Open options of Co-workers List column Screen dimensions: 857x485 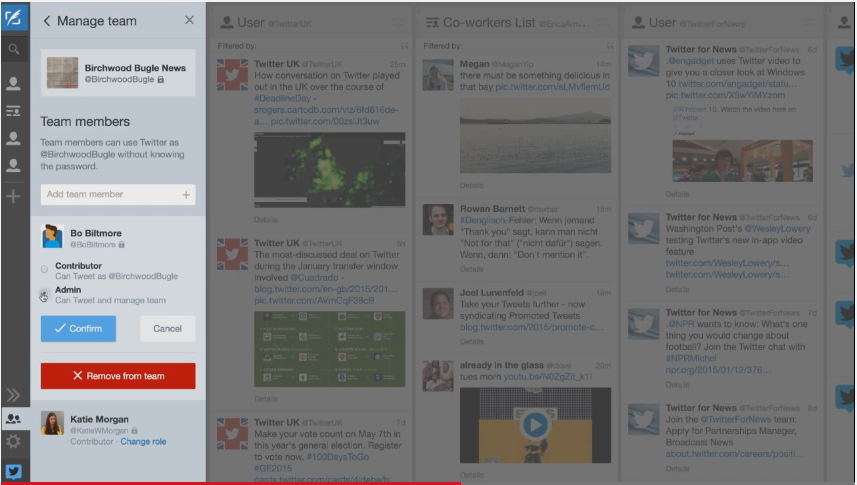[603, 23]
